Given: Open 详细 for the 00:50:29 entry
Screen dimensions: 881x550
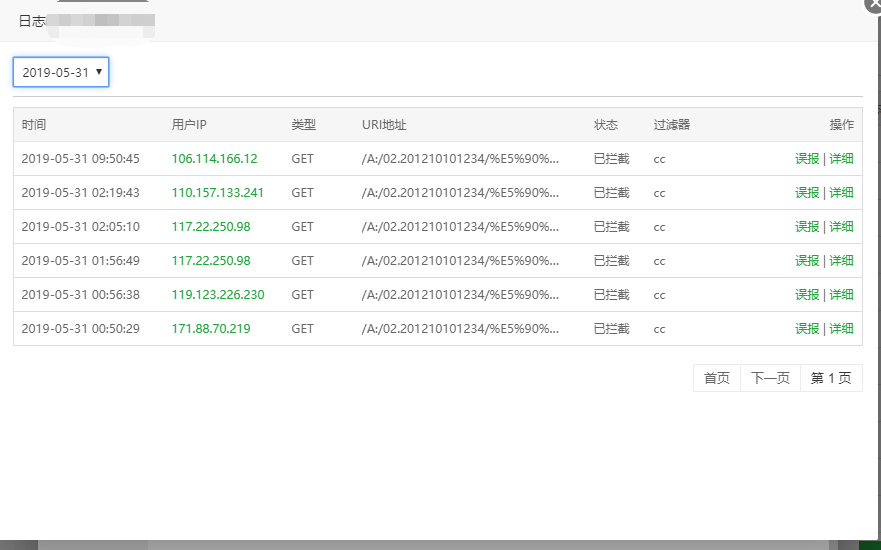Looking at the screenshot, I should click(x=841, y=329).
